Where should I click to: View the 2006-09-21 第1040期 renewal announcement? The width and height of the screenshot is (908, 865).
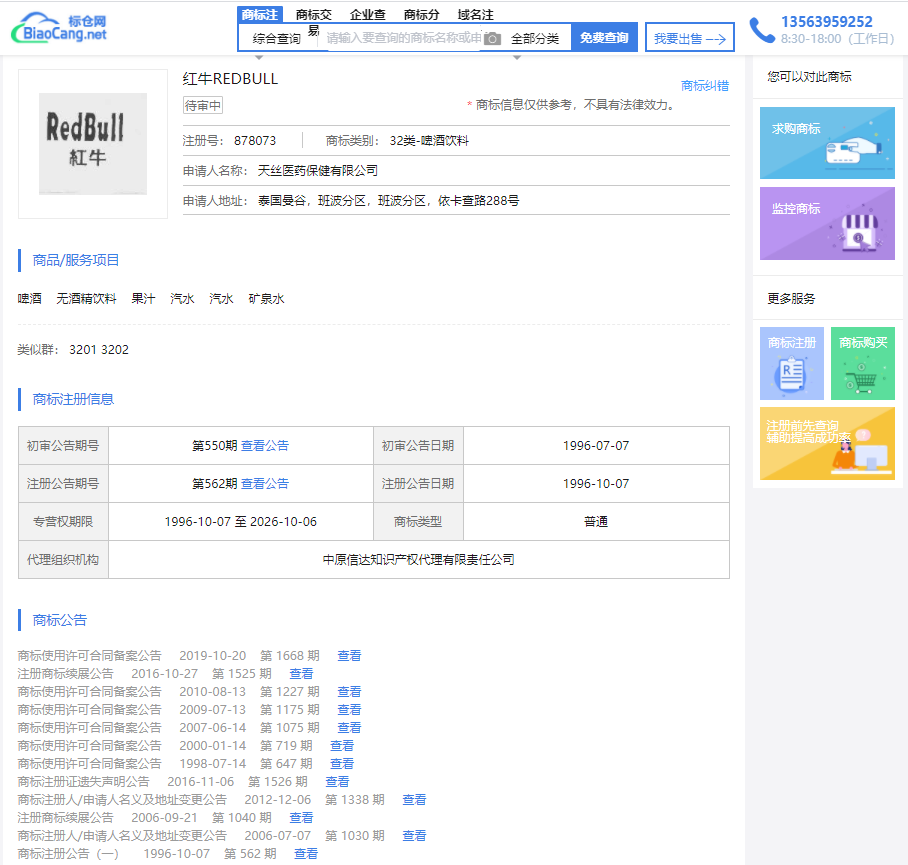pos(301,818)
